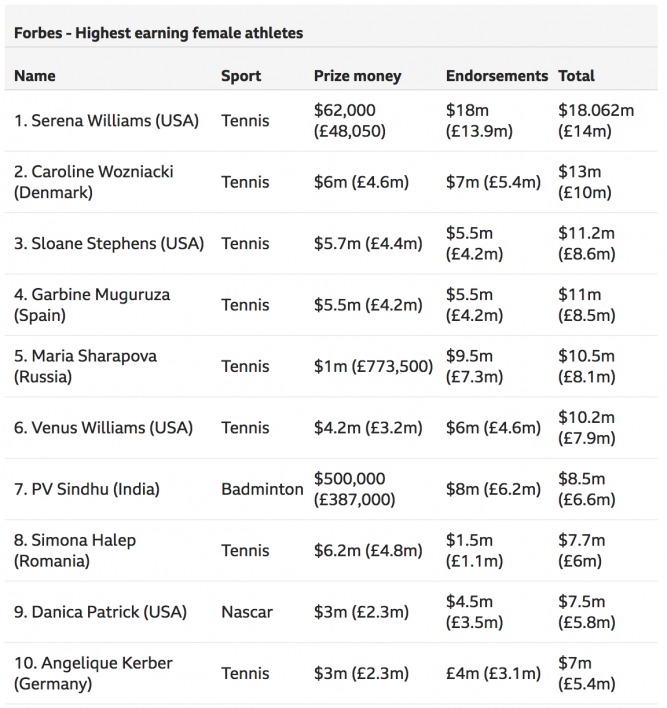Click Maria Sharapova's $1m prize money cell
Viewport: 667px width, 708px height.
pos(373,367)
